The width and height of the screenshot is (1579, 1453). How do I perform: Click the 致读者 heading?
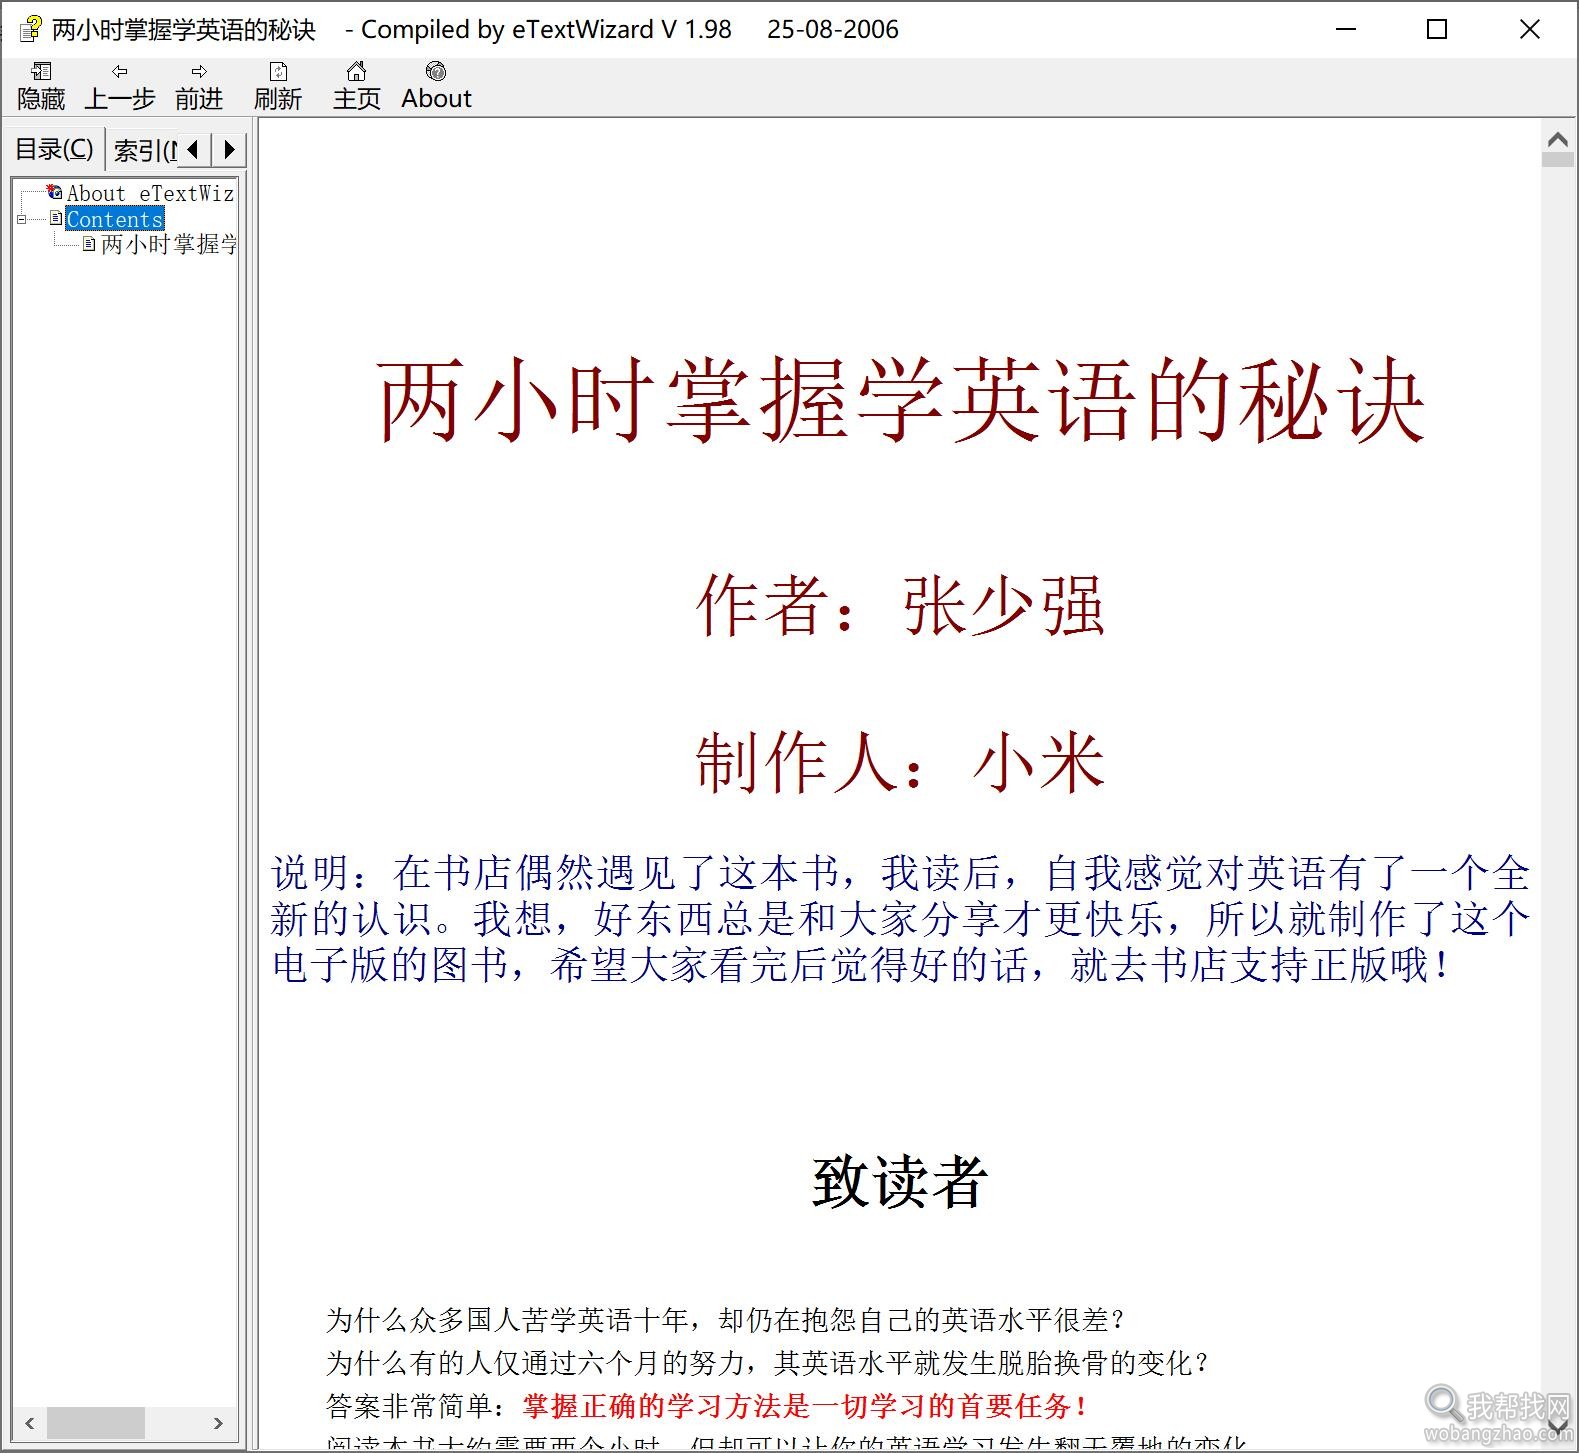[x=900, y=1181]
